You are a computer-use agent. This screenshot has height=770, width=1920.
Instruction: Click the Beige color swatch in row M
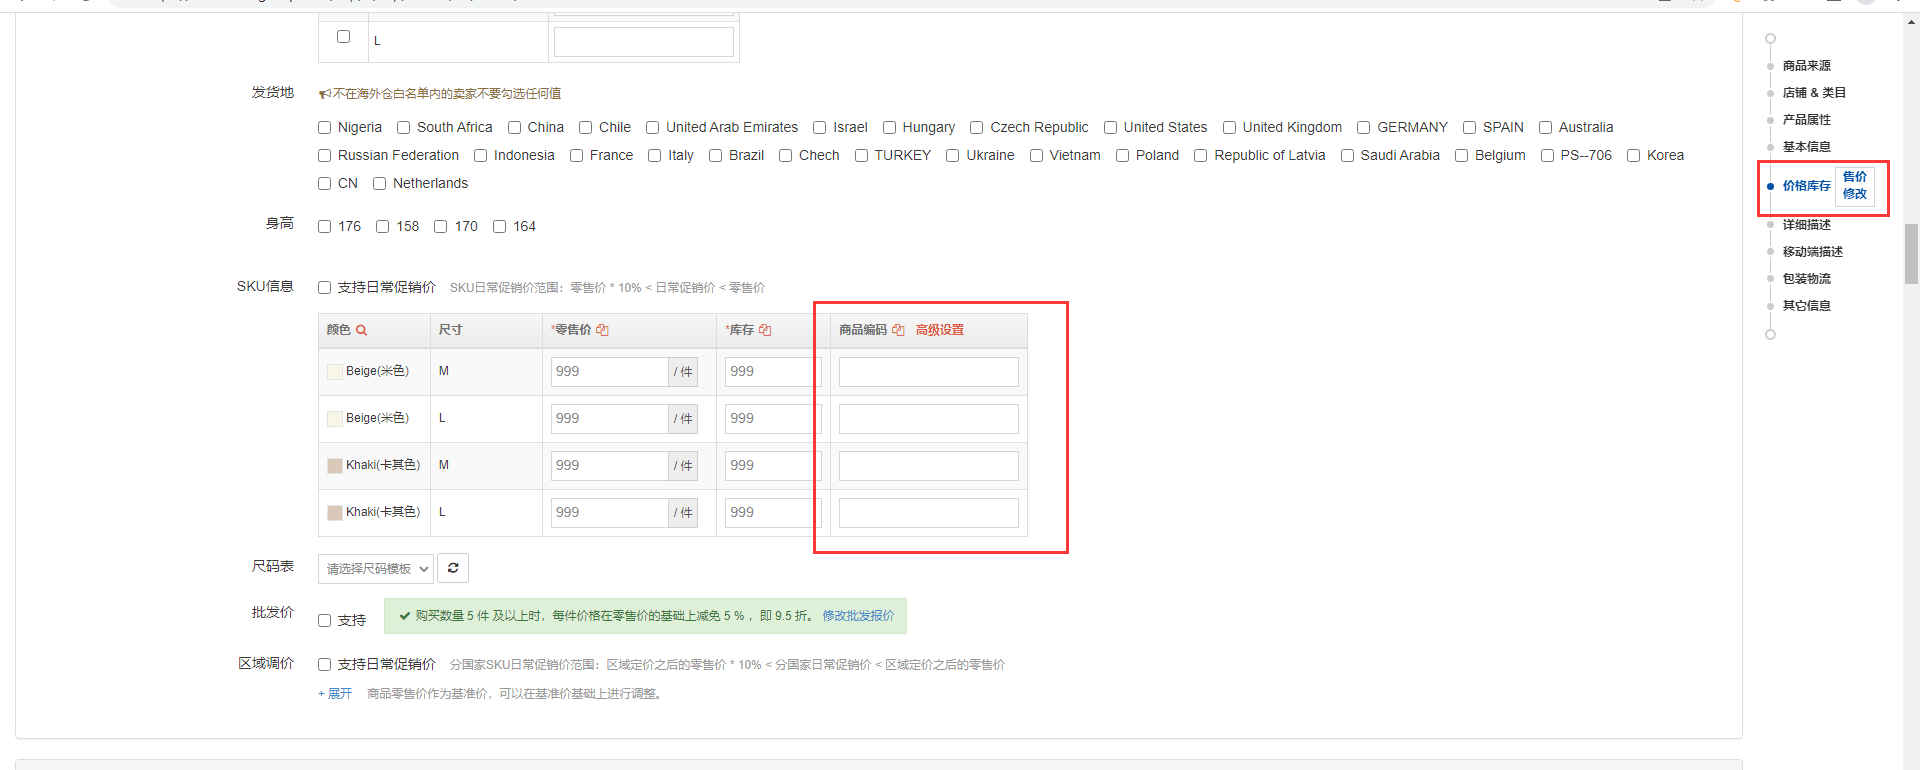click(x=335, y=372)
